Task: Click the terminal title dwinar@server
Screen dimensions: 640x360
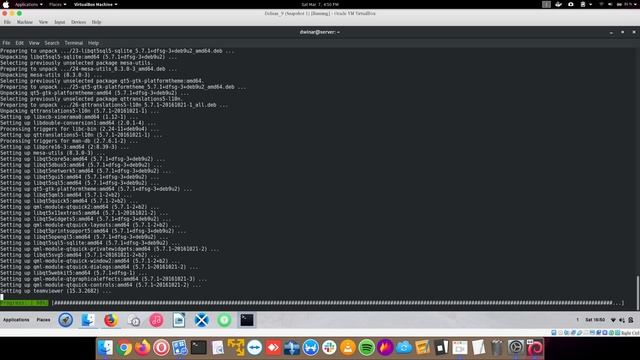Action: click(320, 32)
